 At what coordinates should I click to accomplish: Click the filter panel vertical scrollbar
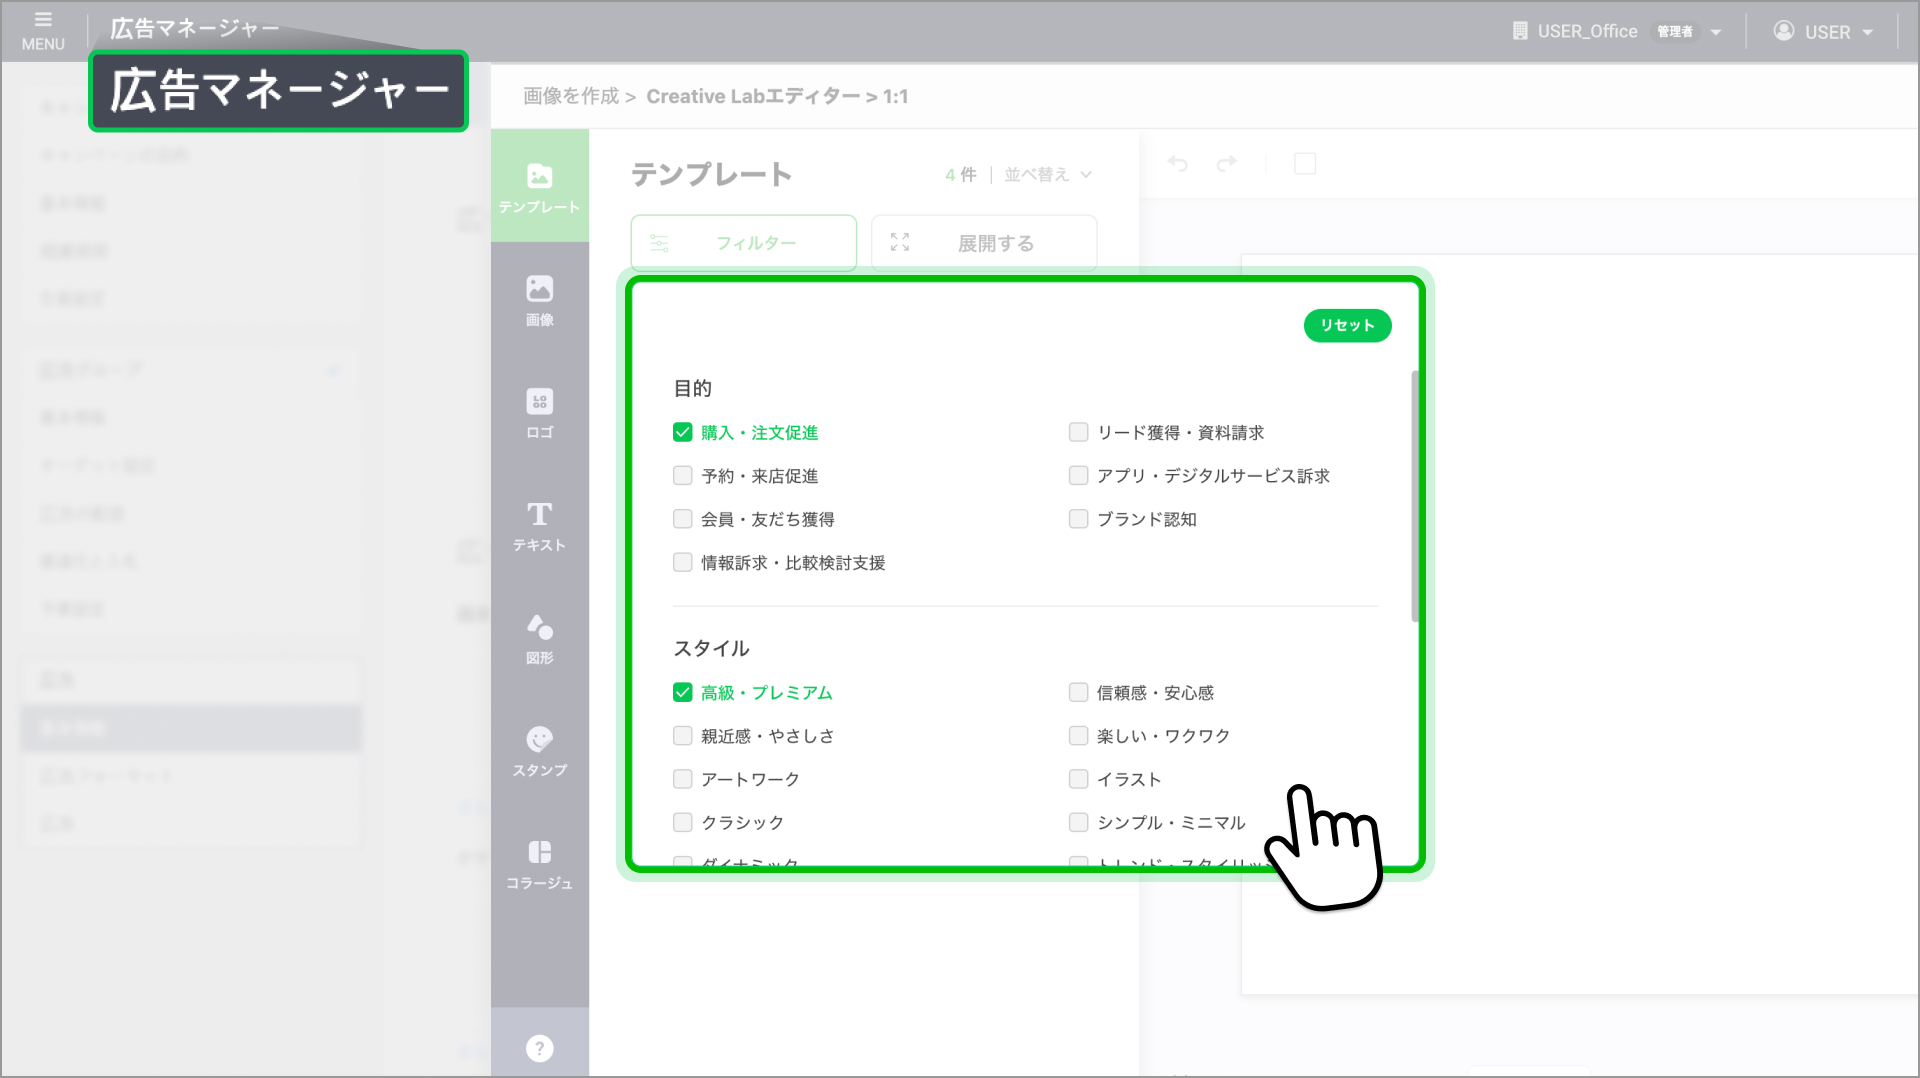pos(1414,496)
